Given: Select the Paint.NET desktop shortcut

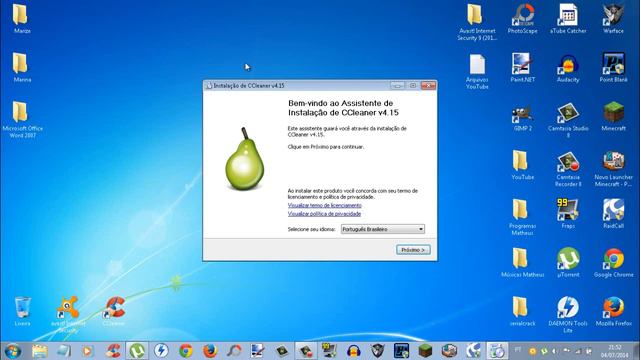Looking at the screenshot, I should click(522, 68).
